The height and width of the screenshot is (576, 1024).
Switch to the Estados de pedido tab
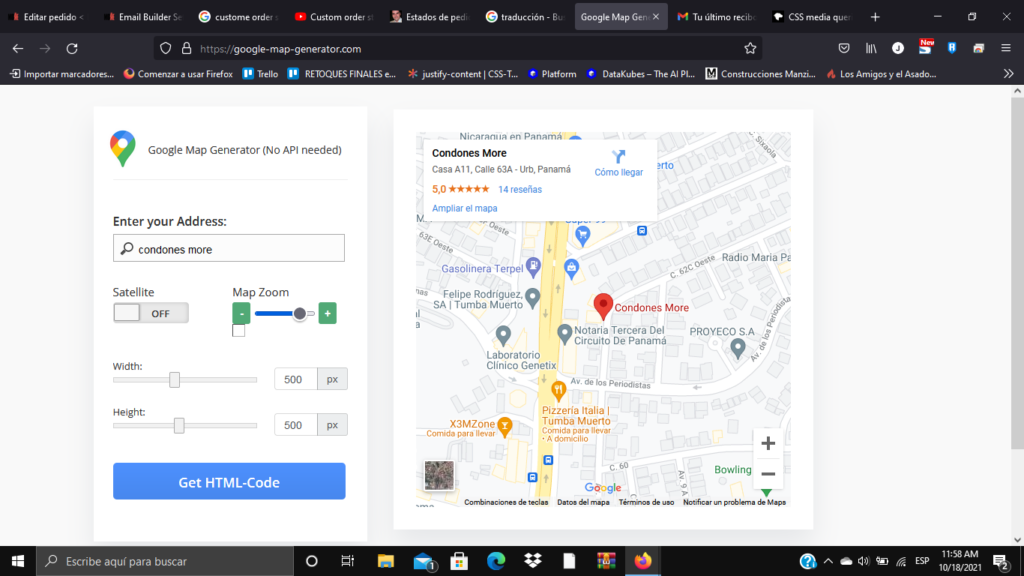point(430,17)
